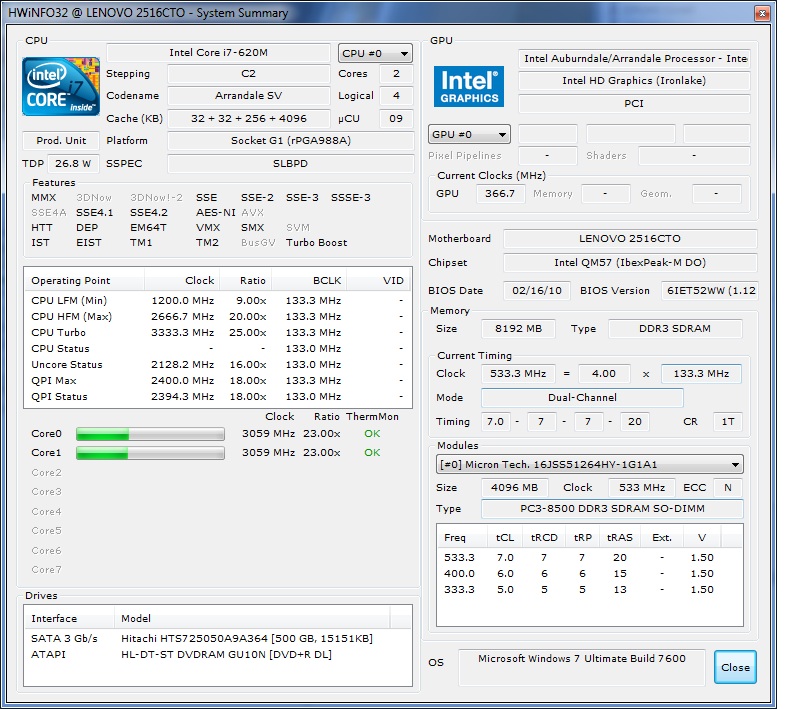Screen dimensions: 800x709
Task: Select the Hitachi HTS725050A9A364 drive entry
Action: (218, 639)
